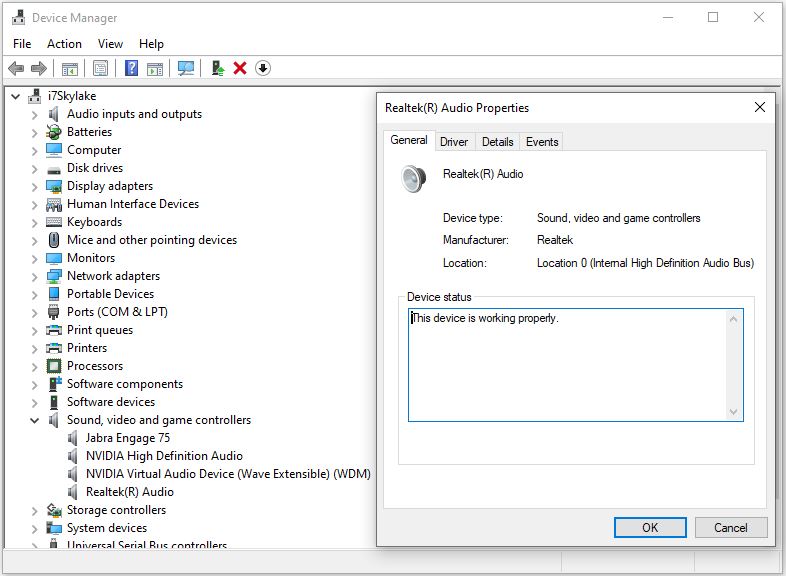
Task: Collapse Sound, video and game controllers
Action: pyautogui.click(x=35, y=421)
